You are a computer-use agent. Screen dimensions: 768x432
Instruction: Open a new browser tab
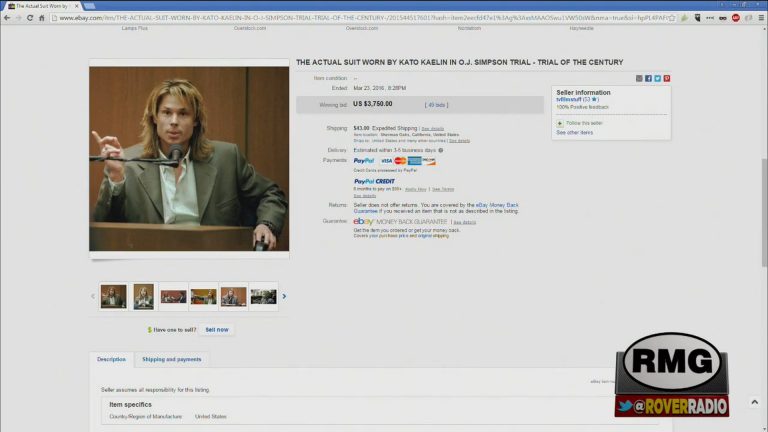pos(90,6)
